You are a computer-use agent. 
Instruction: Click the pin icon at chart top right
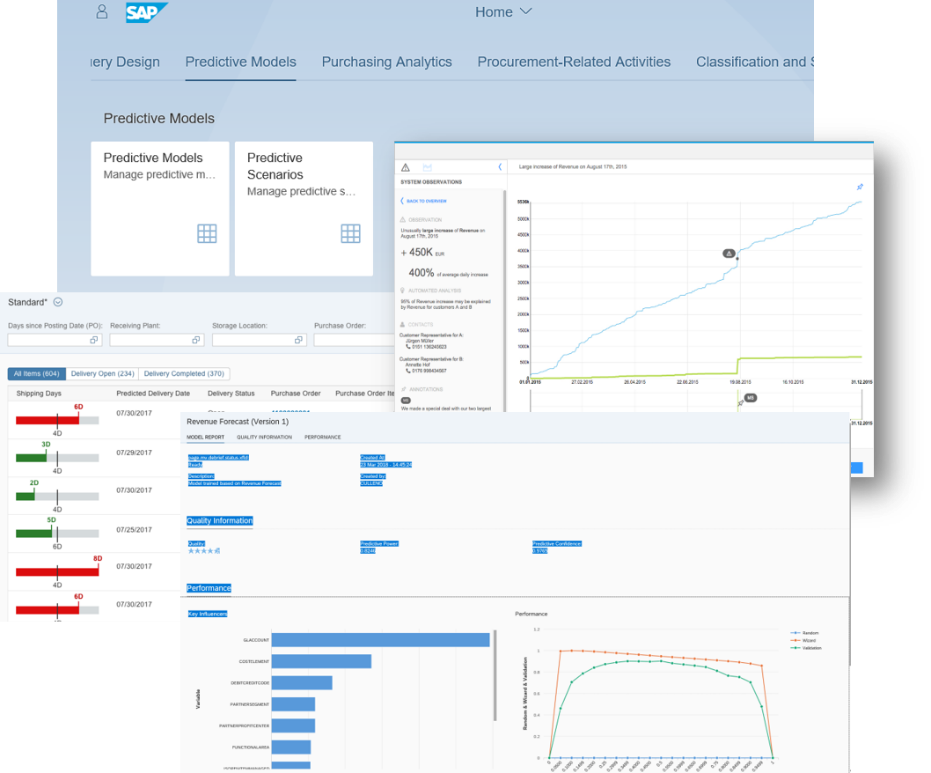click(x=860, y=187)
